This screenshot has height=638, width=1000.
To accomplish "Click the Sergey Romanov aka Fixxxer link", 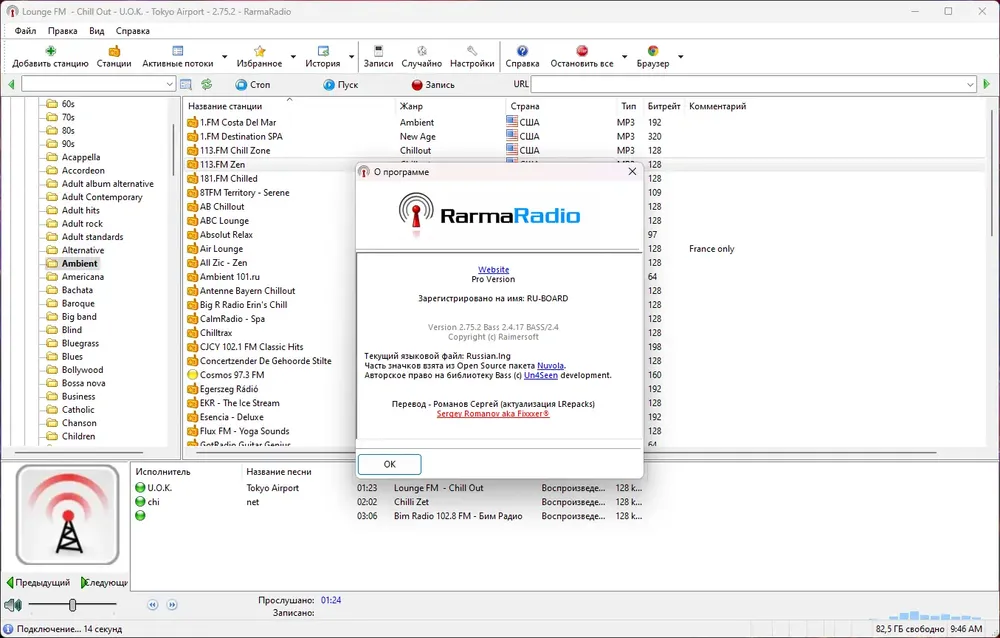I will (493, 413).
